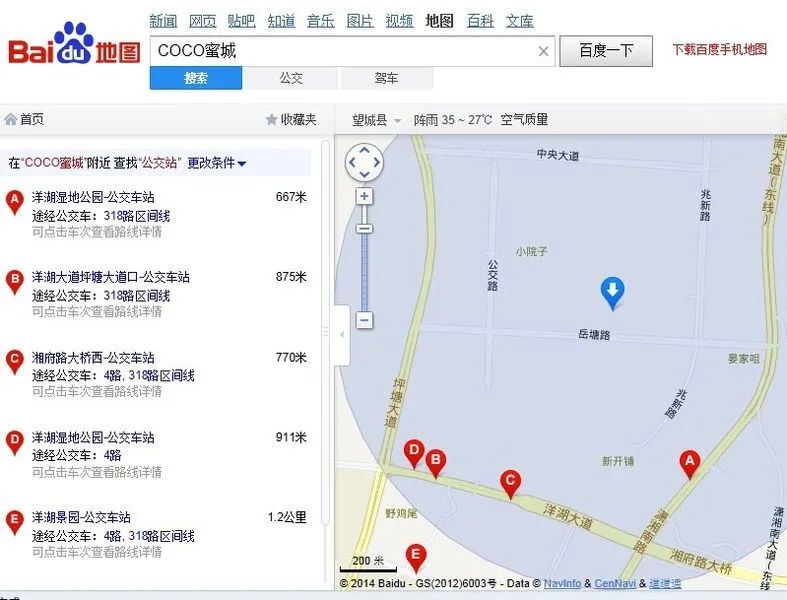This screenshot has width=787, height=600.
Task: Open the 百科 top navigation link
Action: click(480, 21)
